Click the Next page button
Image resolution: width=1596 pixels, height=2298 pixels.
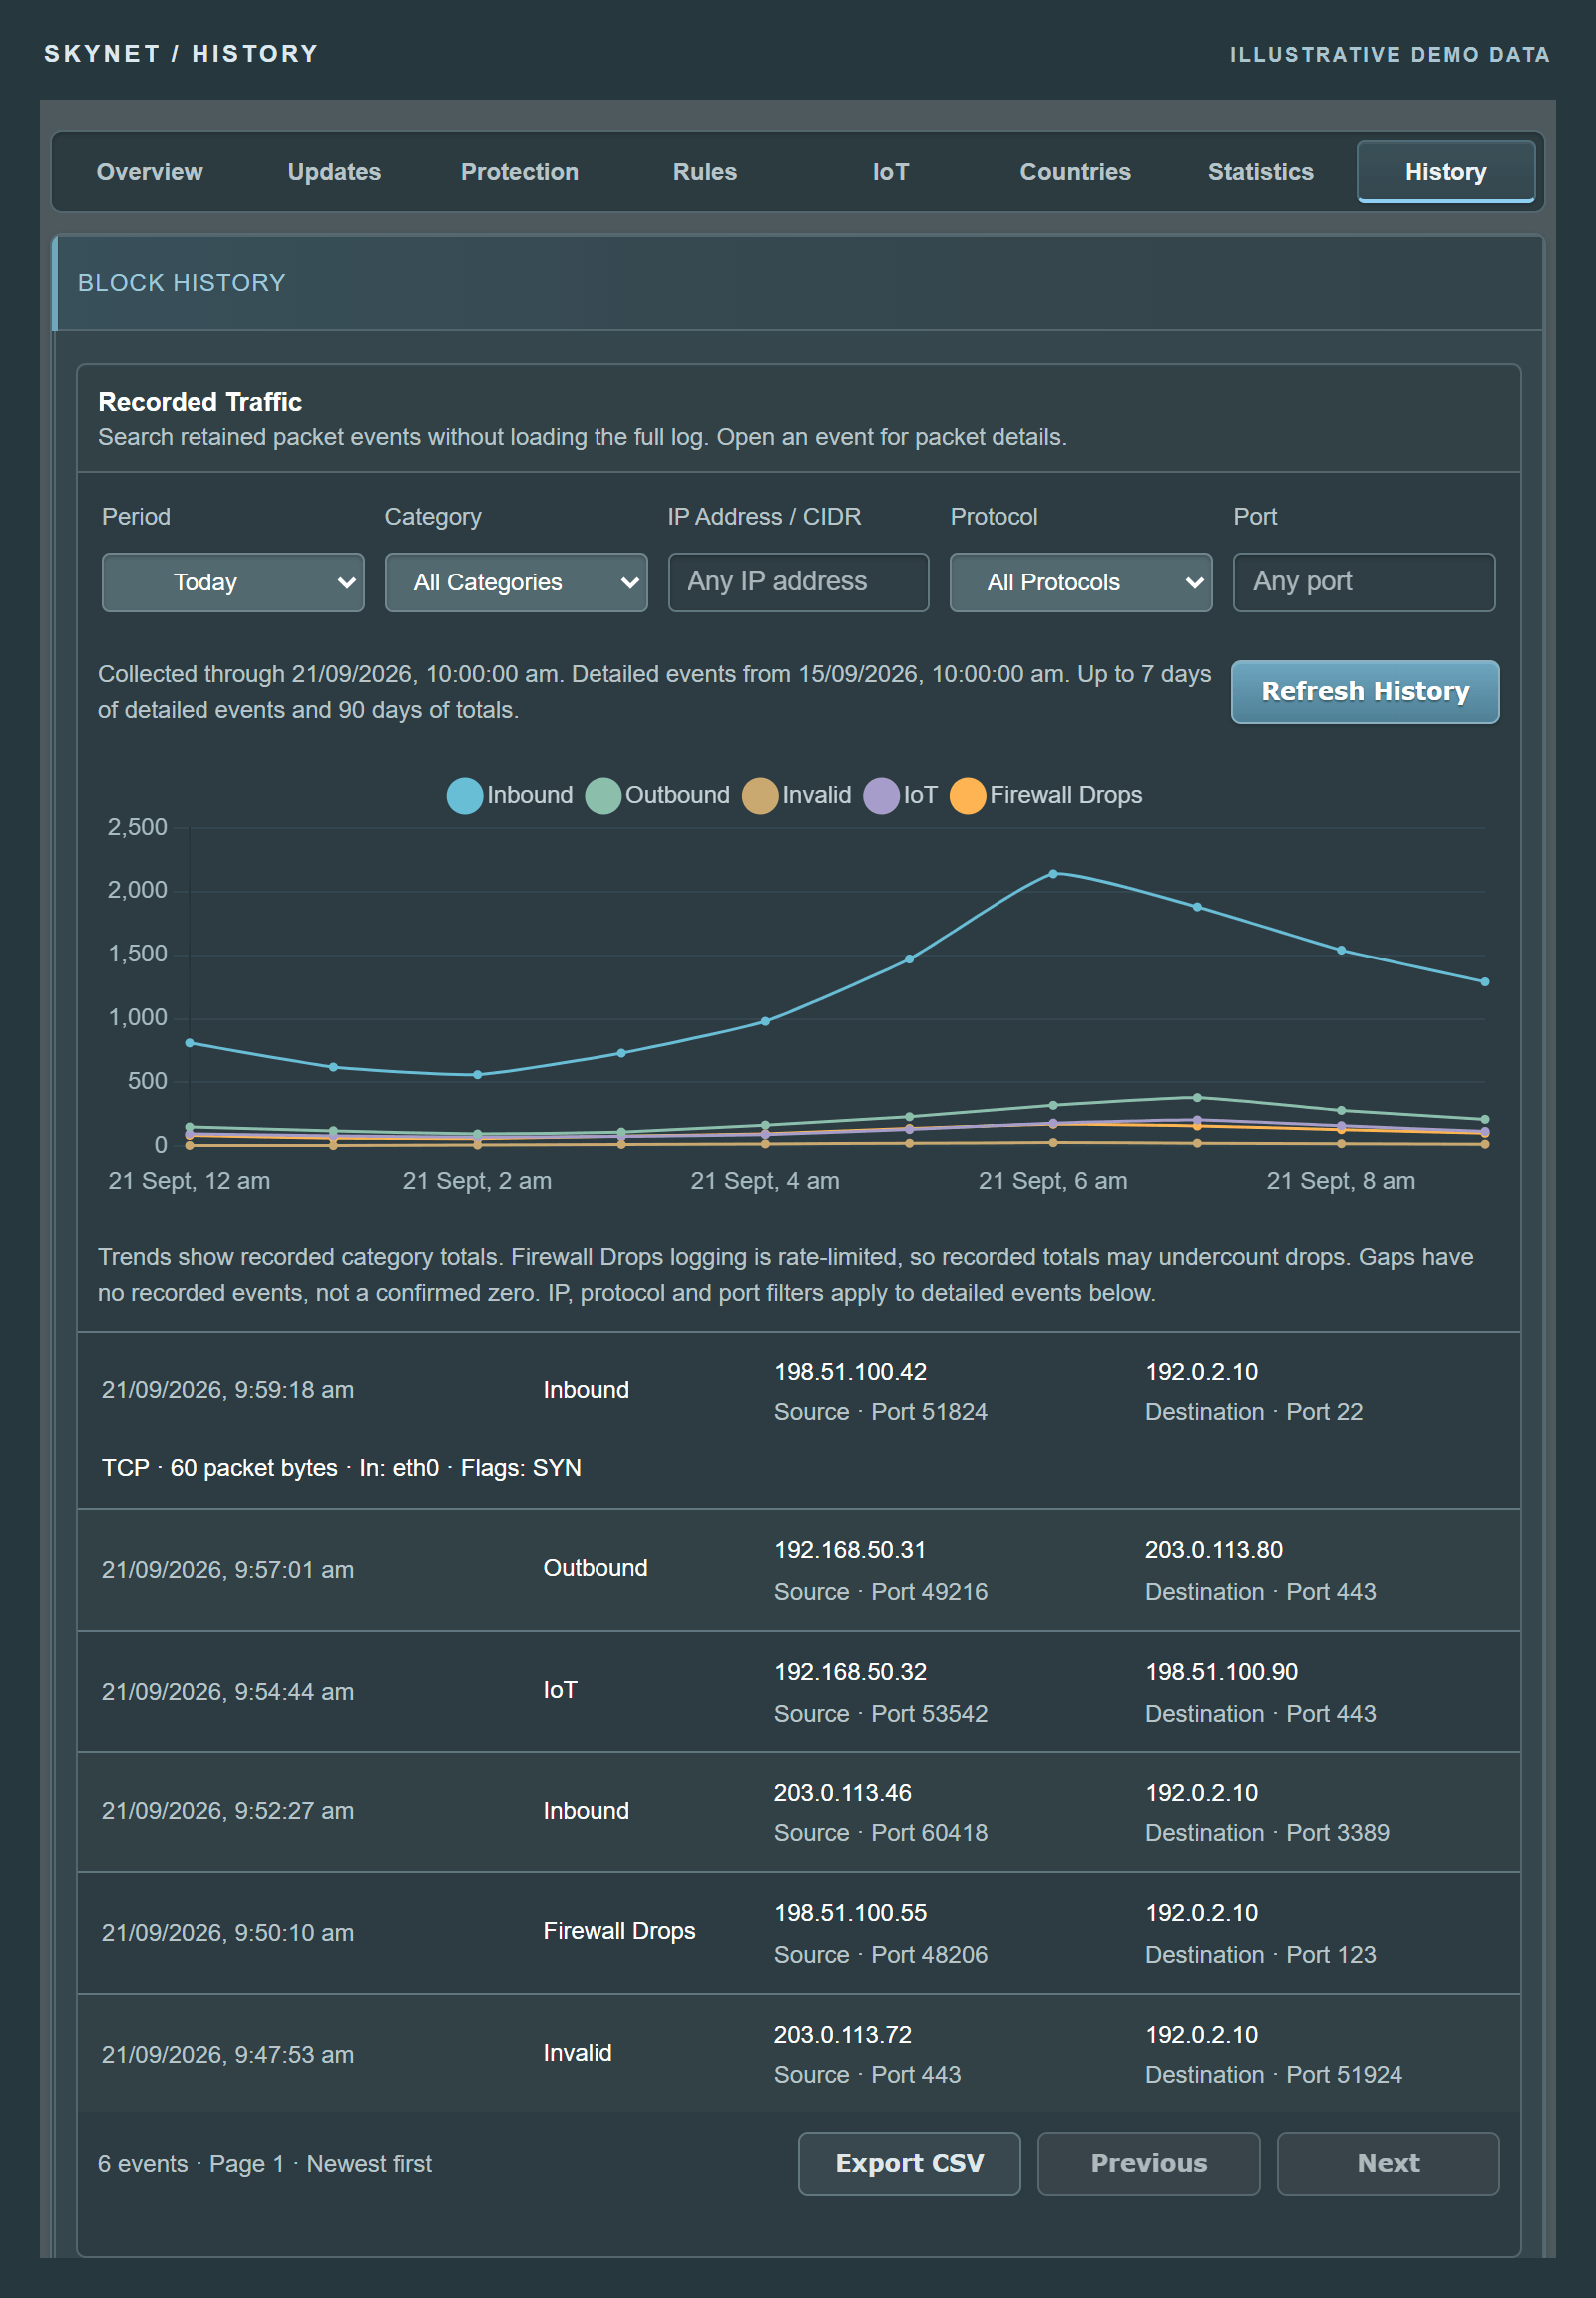[x=1387, y=2163]
